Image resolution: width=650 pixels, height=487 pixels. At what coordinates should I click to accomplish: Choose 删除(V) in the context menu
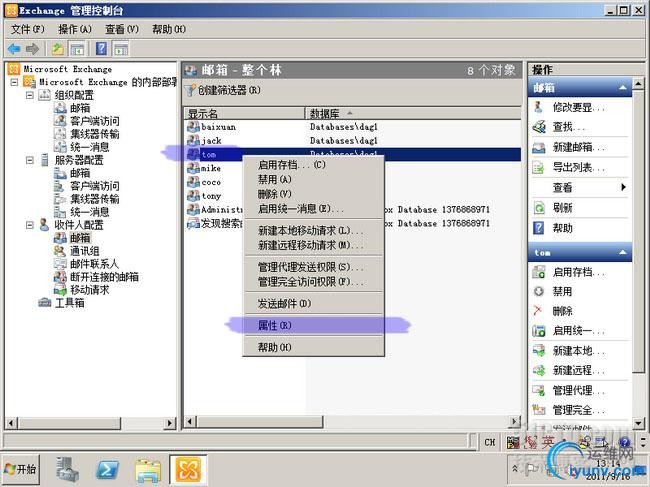point(313,194)
